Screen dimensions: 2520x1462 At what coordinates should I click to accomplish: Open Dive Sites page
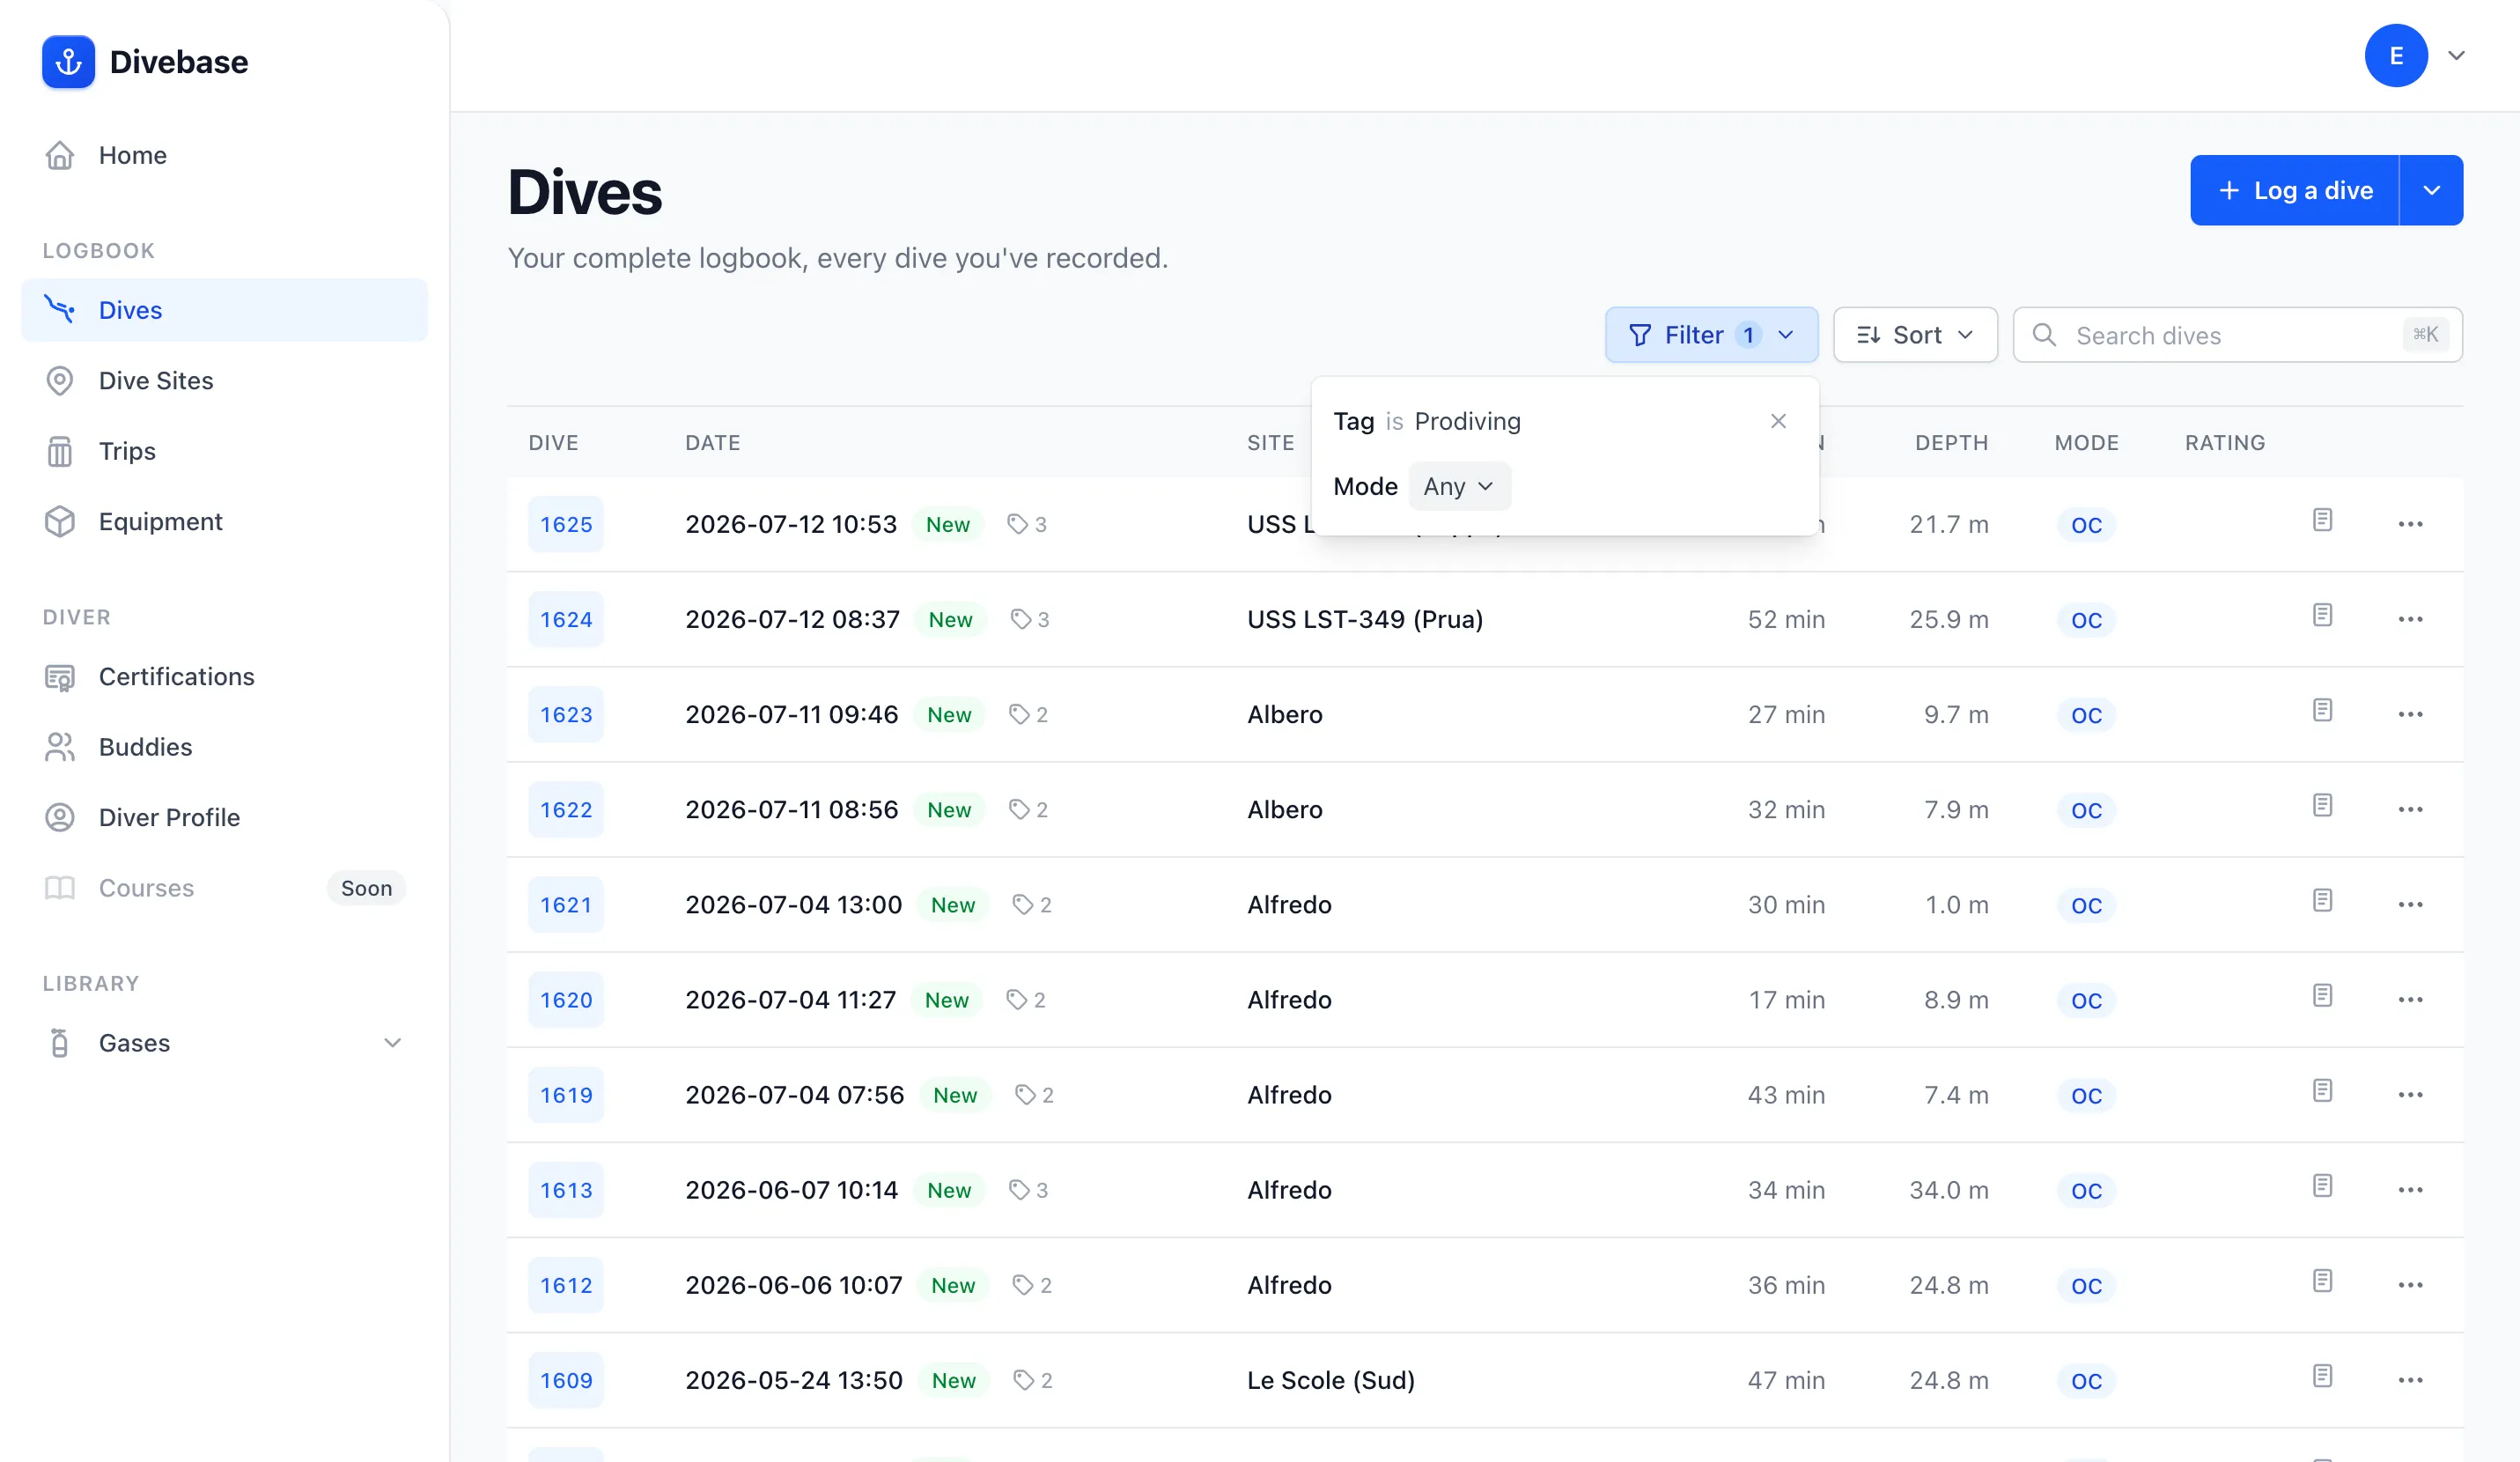[x=224, y=380]
